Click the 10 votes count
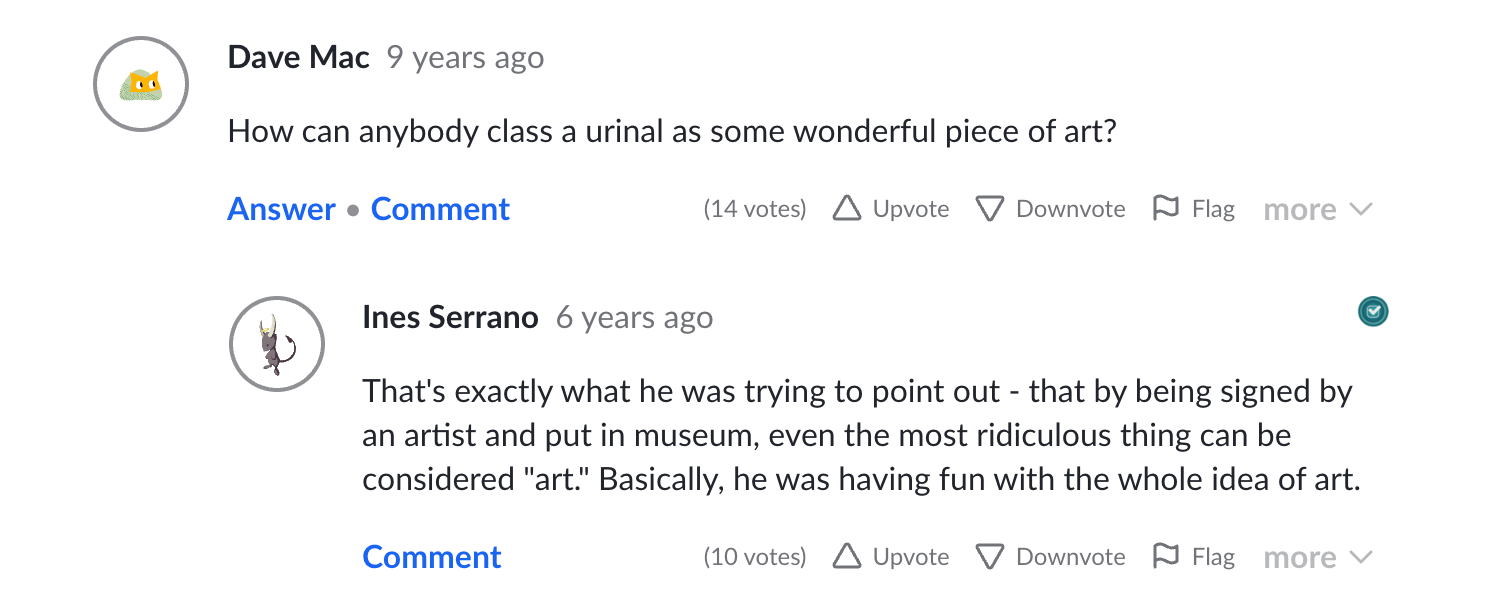1498x616 pixels. point(754,557)
